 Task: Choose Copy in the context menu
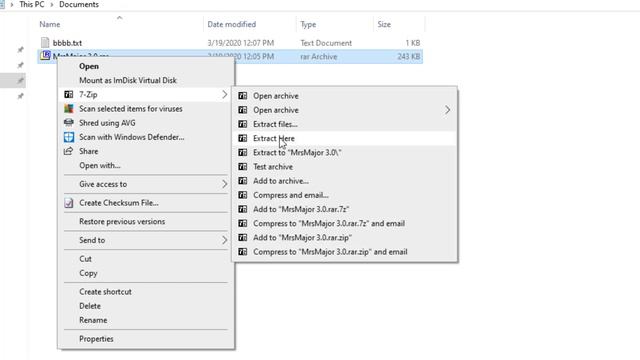88,273
